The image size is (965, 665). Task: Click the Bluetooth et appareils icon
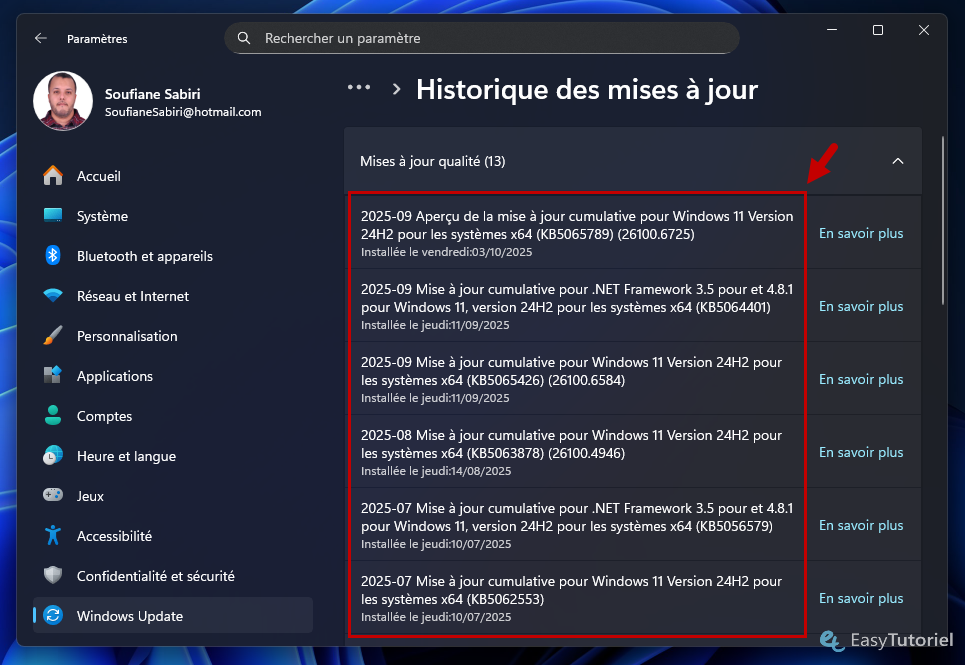click(x=53, y=256)
